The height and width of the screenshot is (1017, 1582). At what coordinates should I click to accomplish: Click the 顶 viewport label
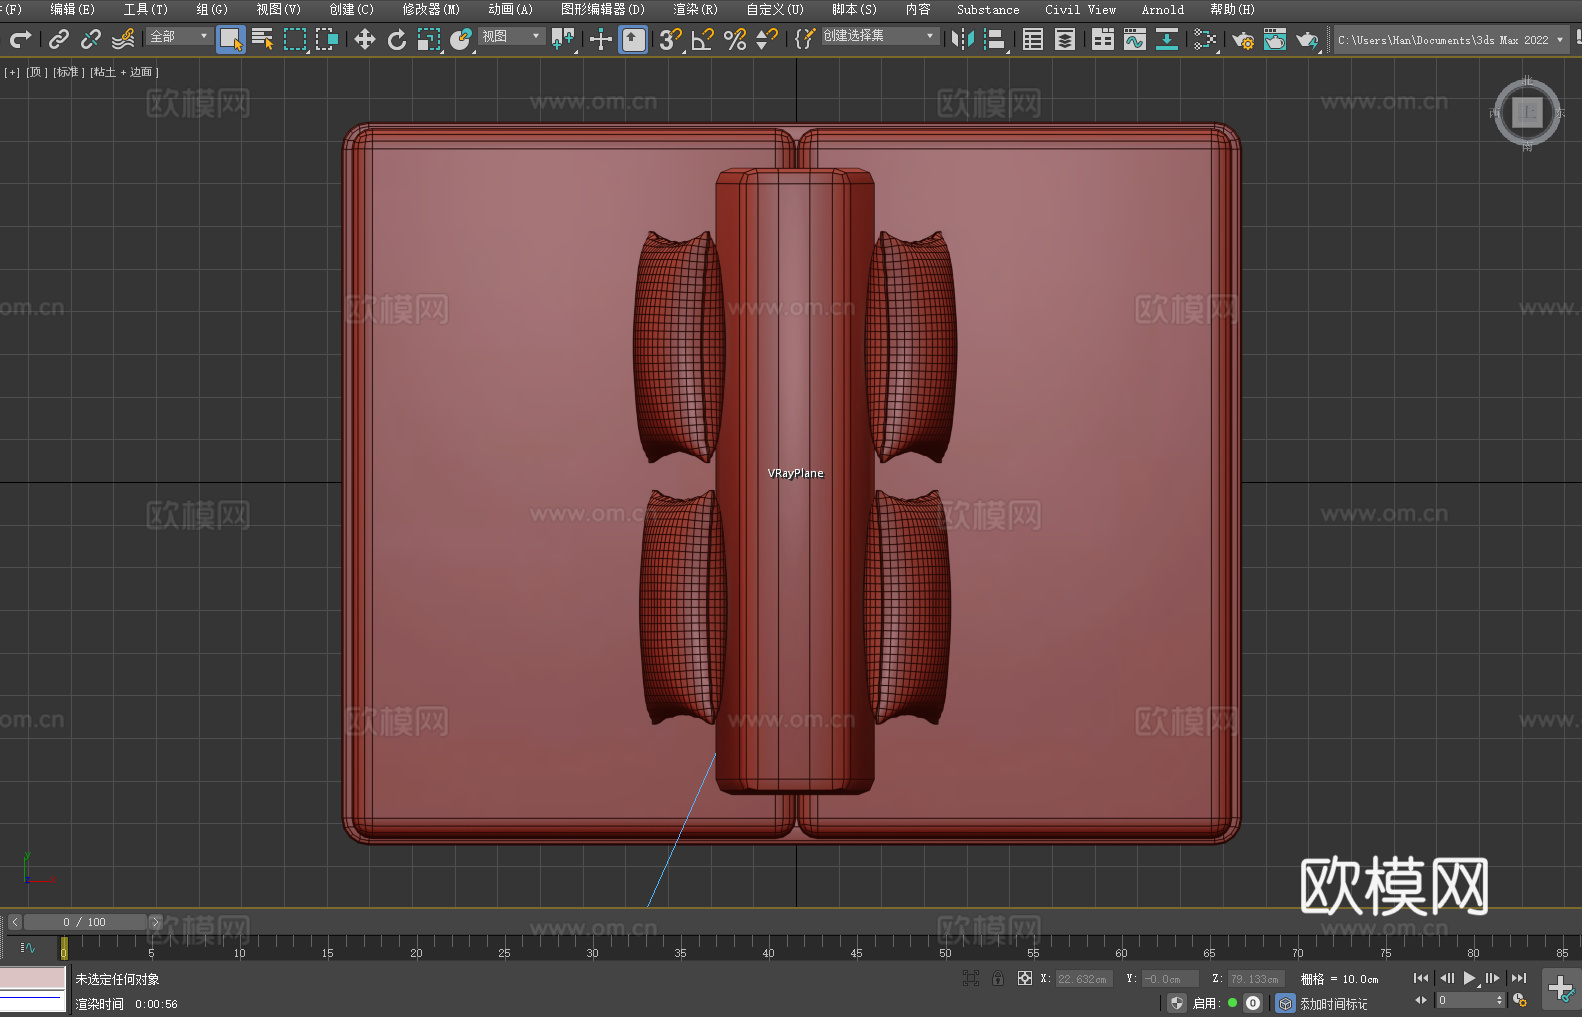(36, 72)
